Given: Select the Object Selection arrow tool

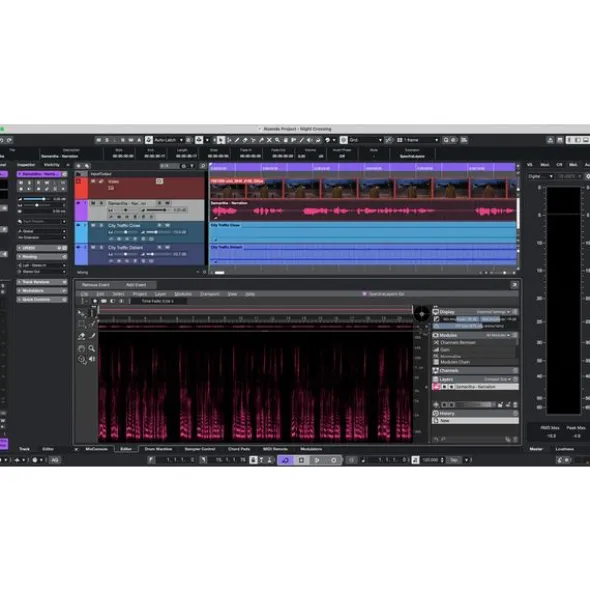Looking at the screenshot, I should pos(221,140).
